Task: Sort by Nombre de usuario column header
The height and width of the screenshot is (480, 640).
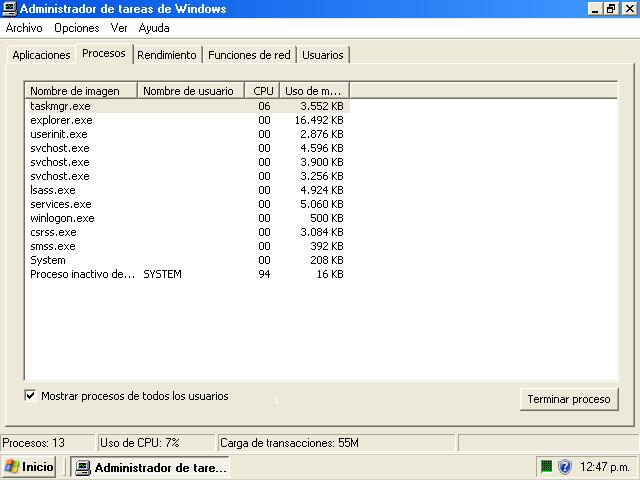Action: (191, 91)
